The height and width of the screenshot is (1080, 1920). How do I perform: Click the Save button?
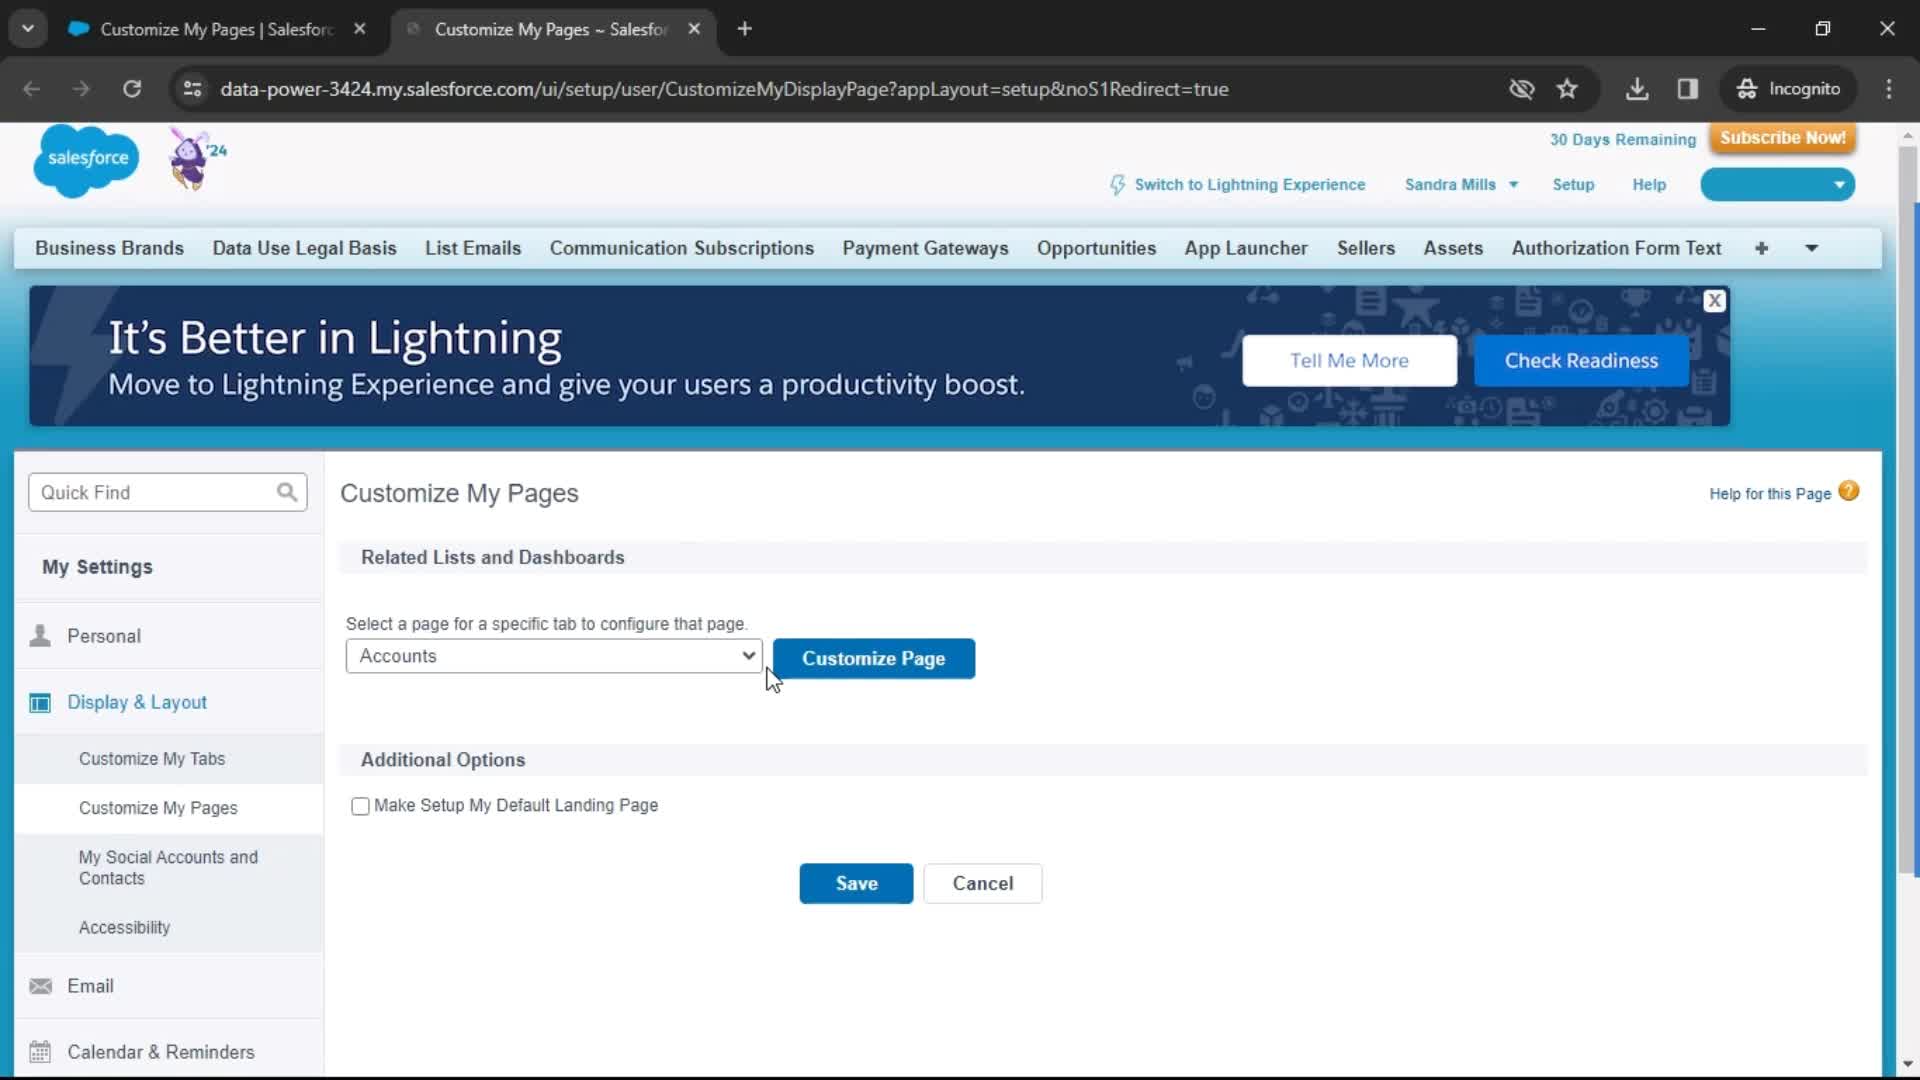click(856, 884)
